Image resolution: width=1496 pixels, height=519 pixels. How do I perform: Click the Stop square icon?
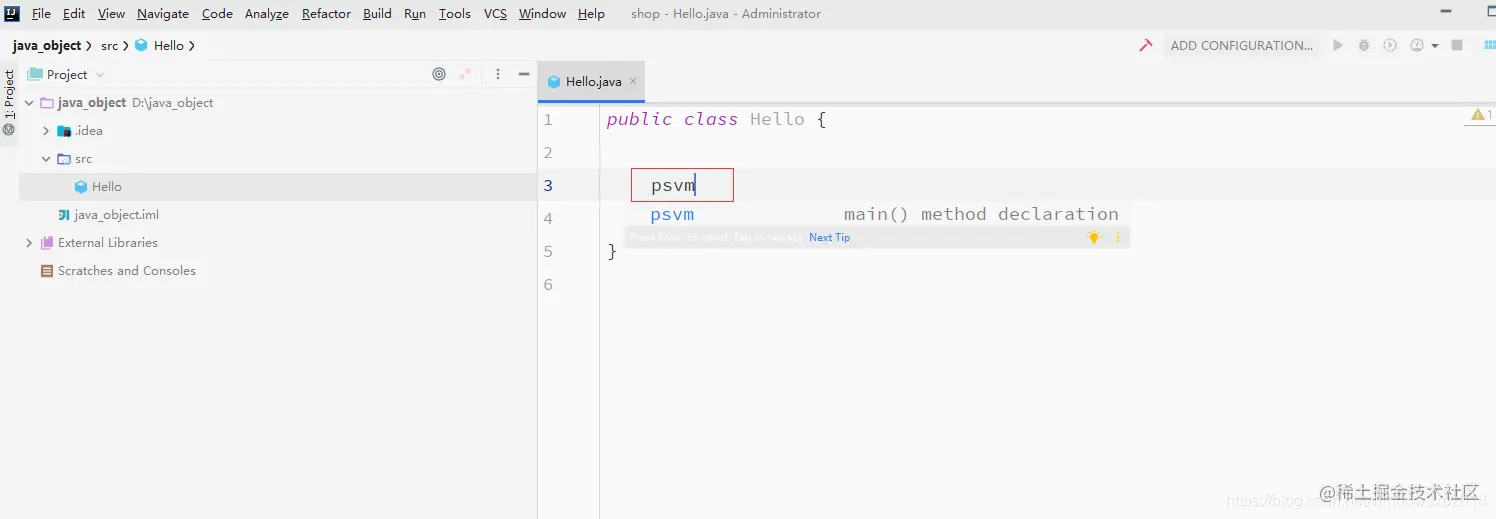[x=1457, y=45]
